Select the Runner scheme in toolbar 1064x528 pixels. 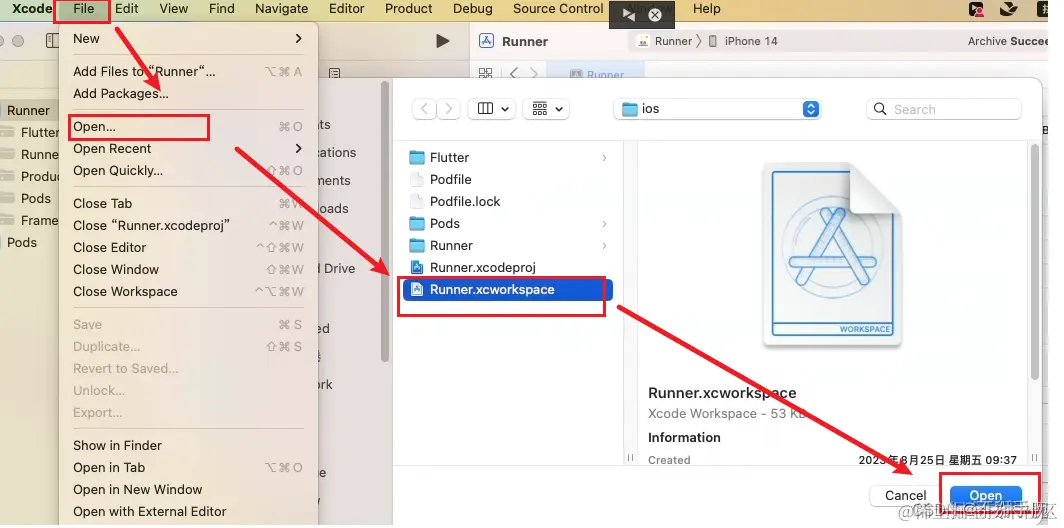tap(665, 41)
